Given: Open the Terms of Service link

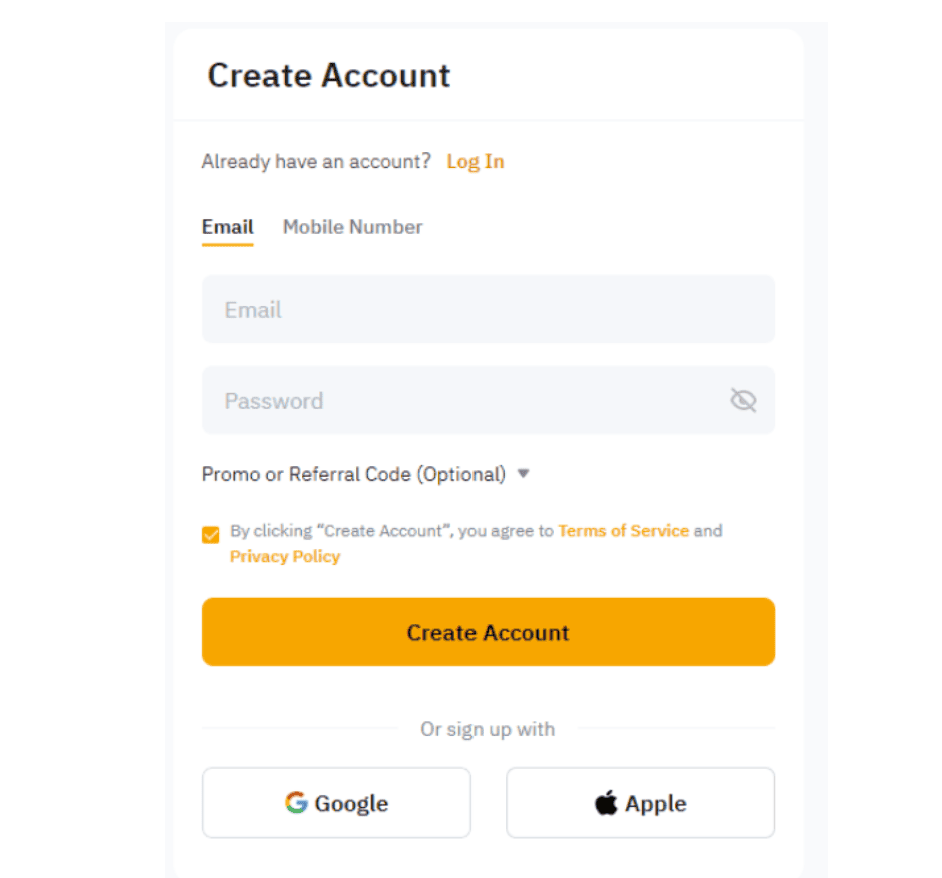Looking at the screenshot, I should 623,531.
